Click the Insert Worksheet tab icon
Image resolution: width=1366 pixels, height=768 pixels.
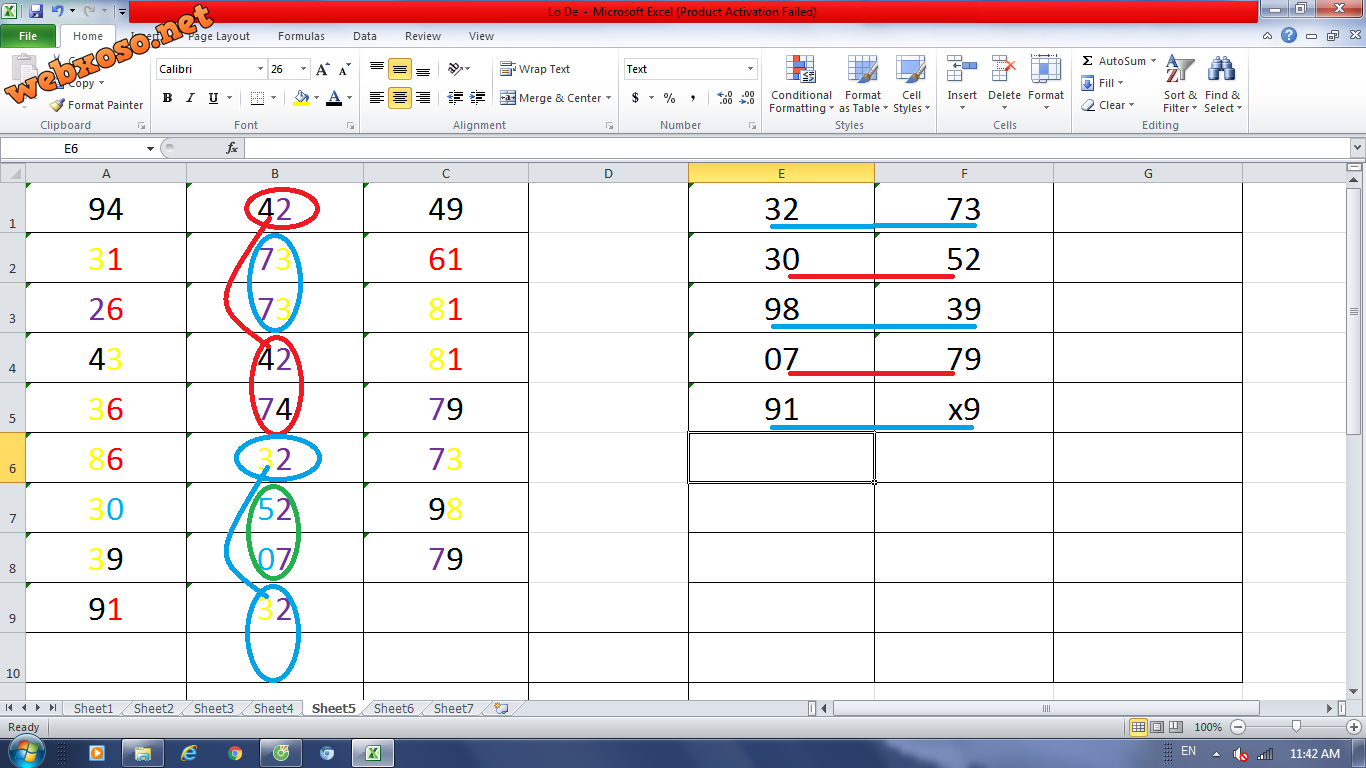click(501, 708)
